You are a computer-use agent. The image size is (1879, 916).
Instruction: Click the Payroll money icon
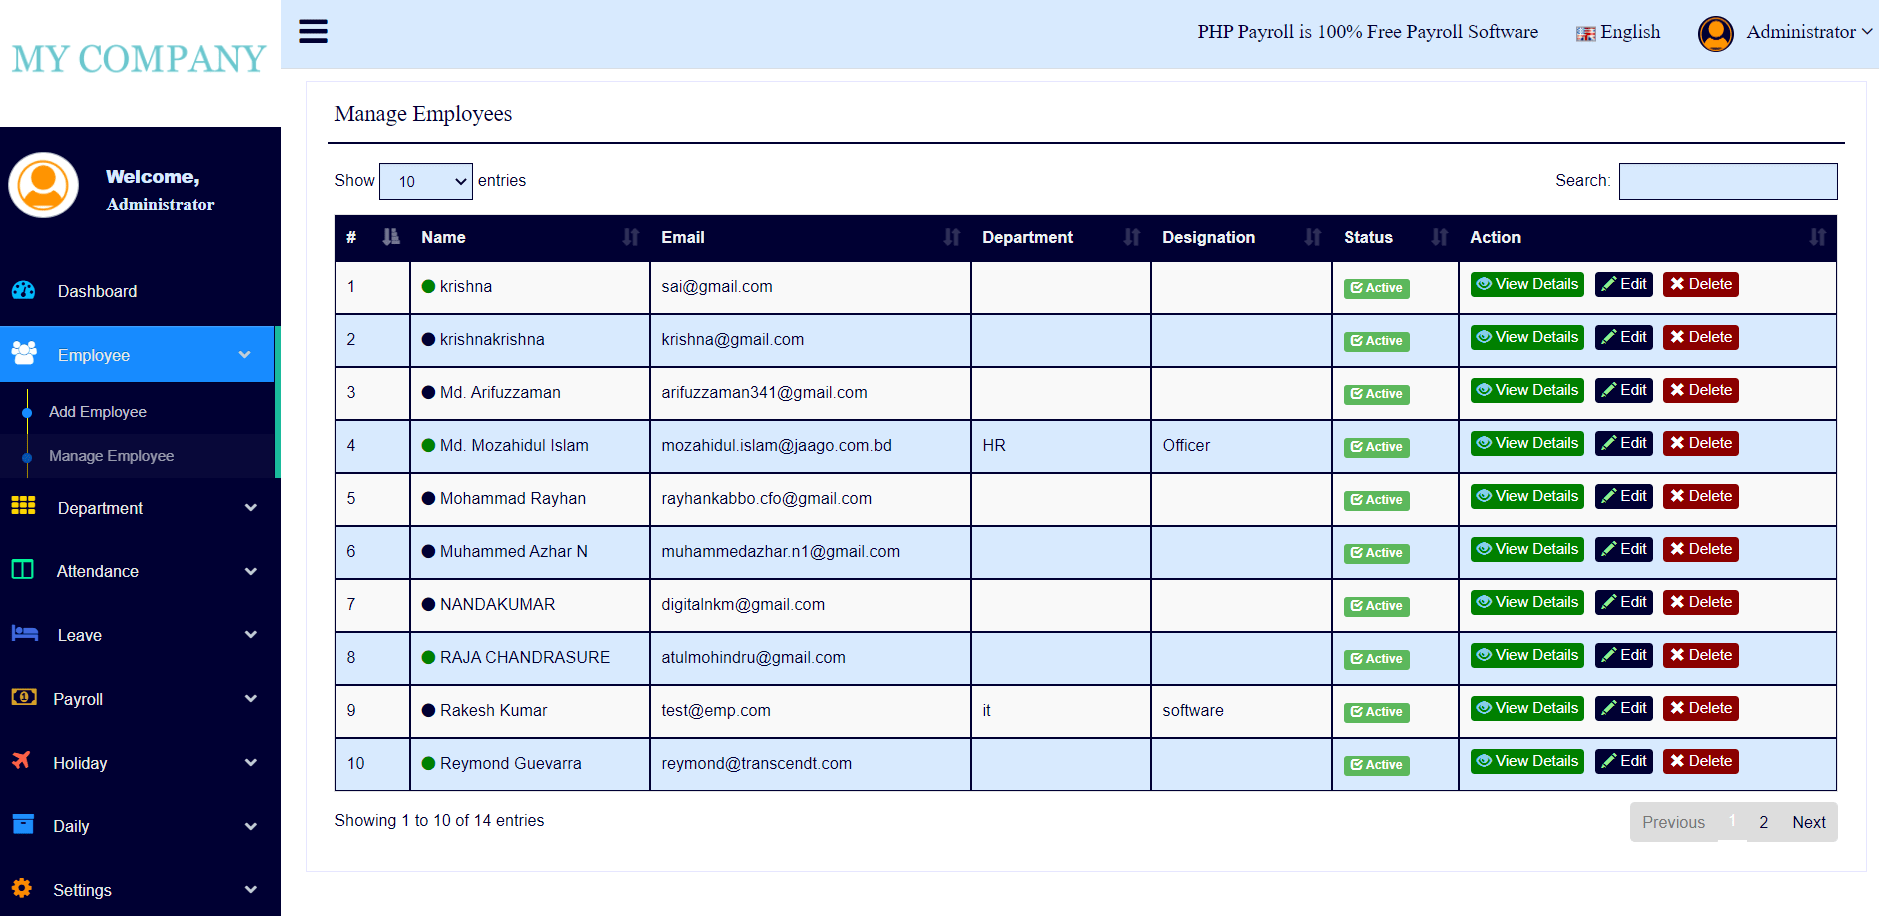coord(24,698)
